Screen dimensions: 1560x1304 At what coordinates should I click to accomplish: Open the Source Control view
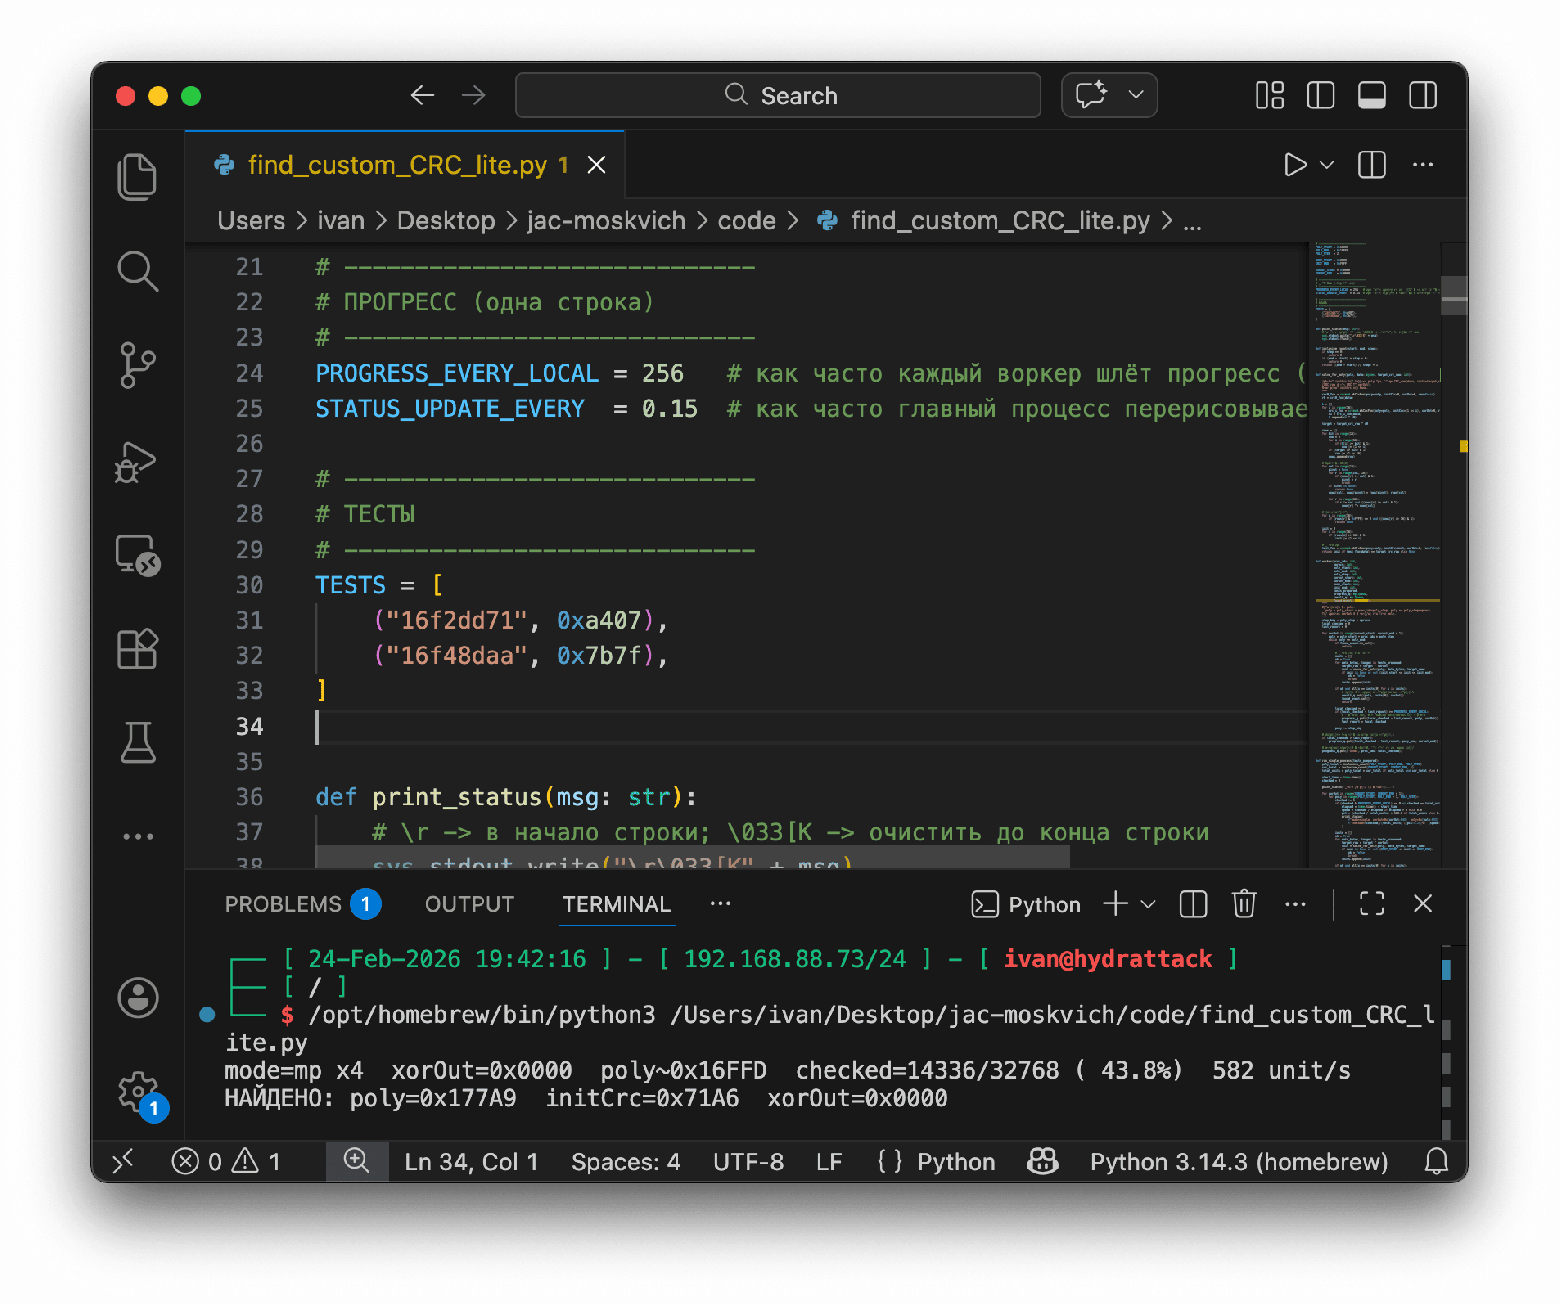tap(137, 365)
